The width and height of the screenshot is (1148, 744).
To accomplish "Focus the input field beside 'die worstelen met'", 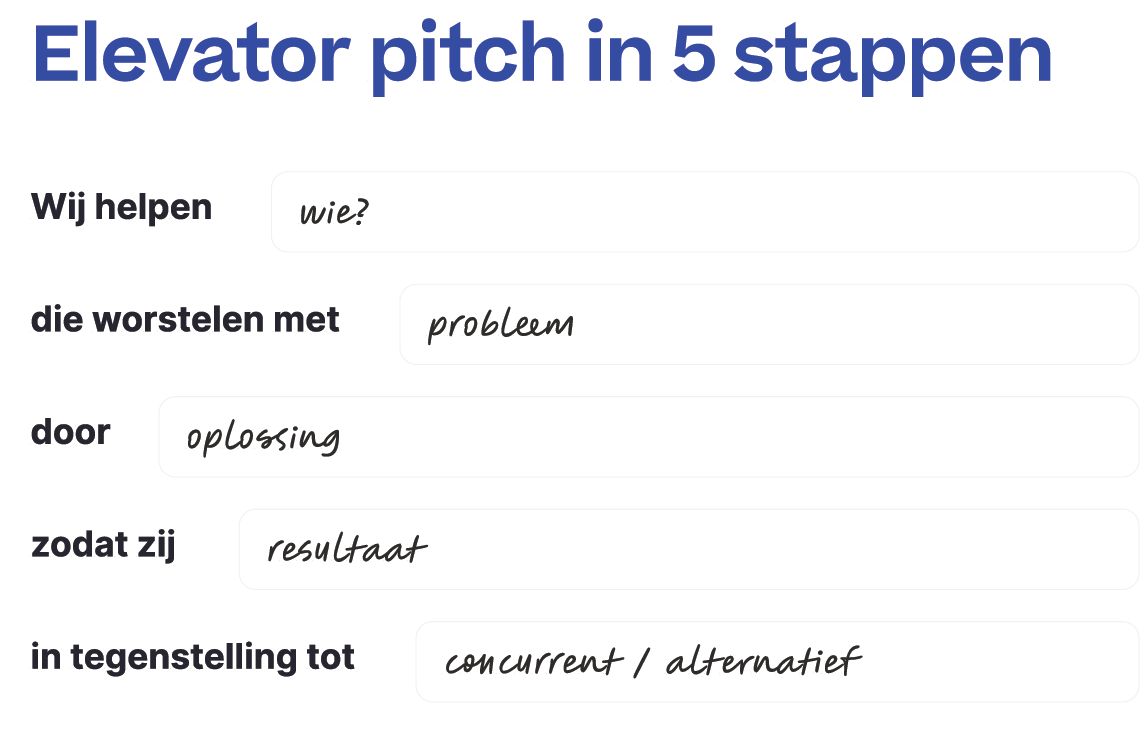I will tap(769, 324).
